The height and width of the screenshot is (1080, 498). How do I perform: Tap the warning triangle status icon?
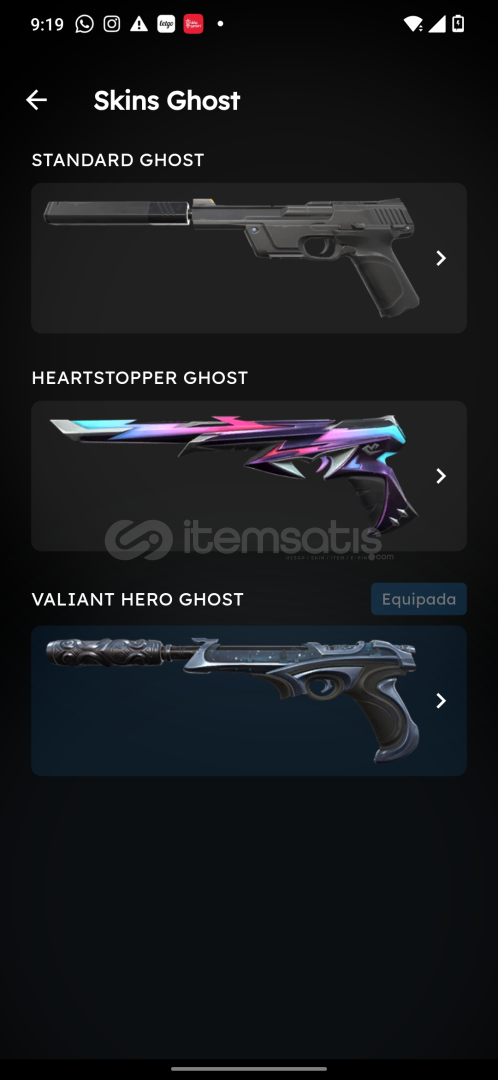click(x=138, y=24)
